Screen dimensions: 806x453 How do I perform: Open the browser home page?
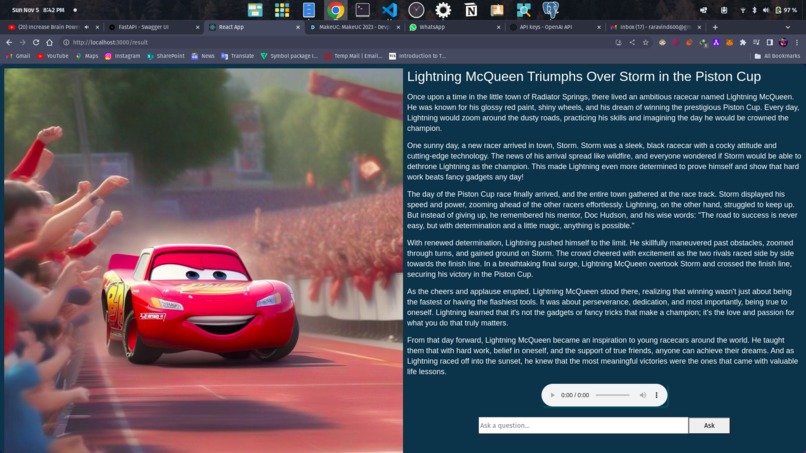point(49,42)
